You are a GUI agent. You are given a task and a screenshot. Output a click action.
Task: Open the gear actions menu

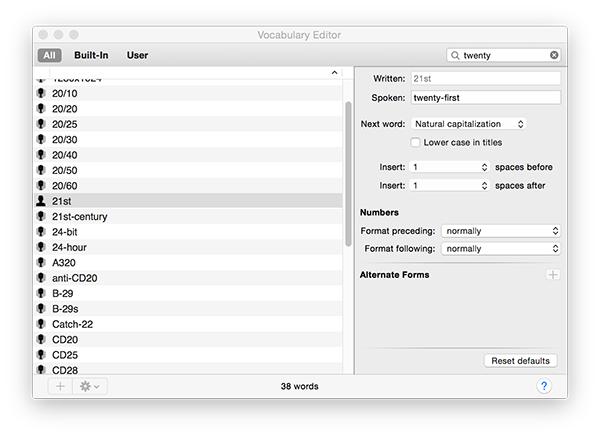tap(90, 386)
